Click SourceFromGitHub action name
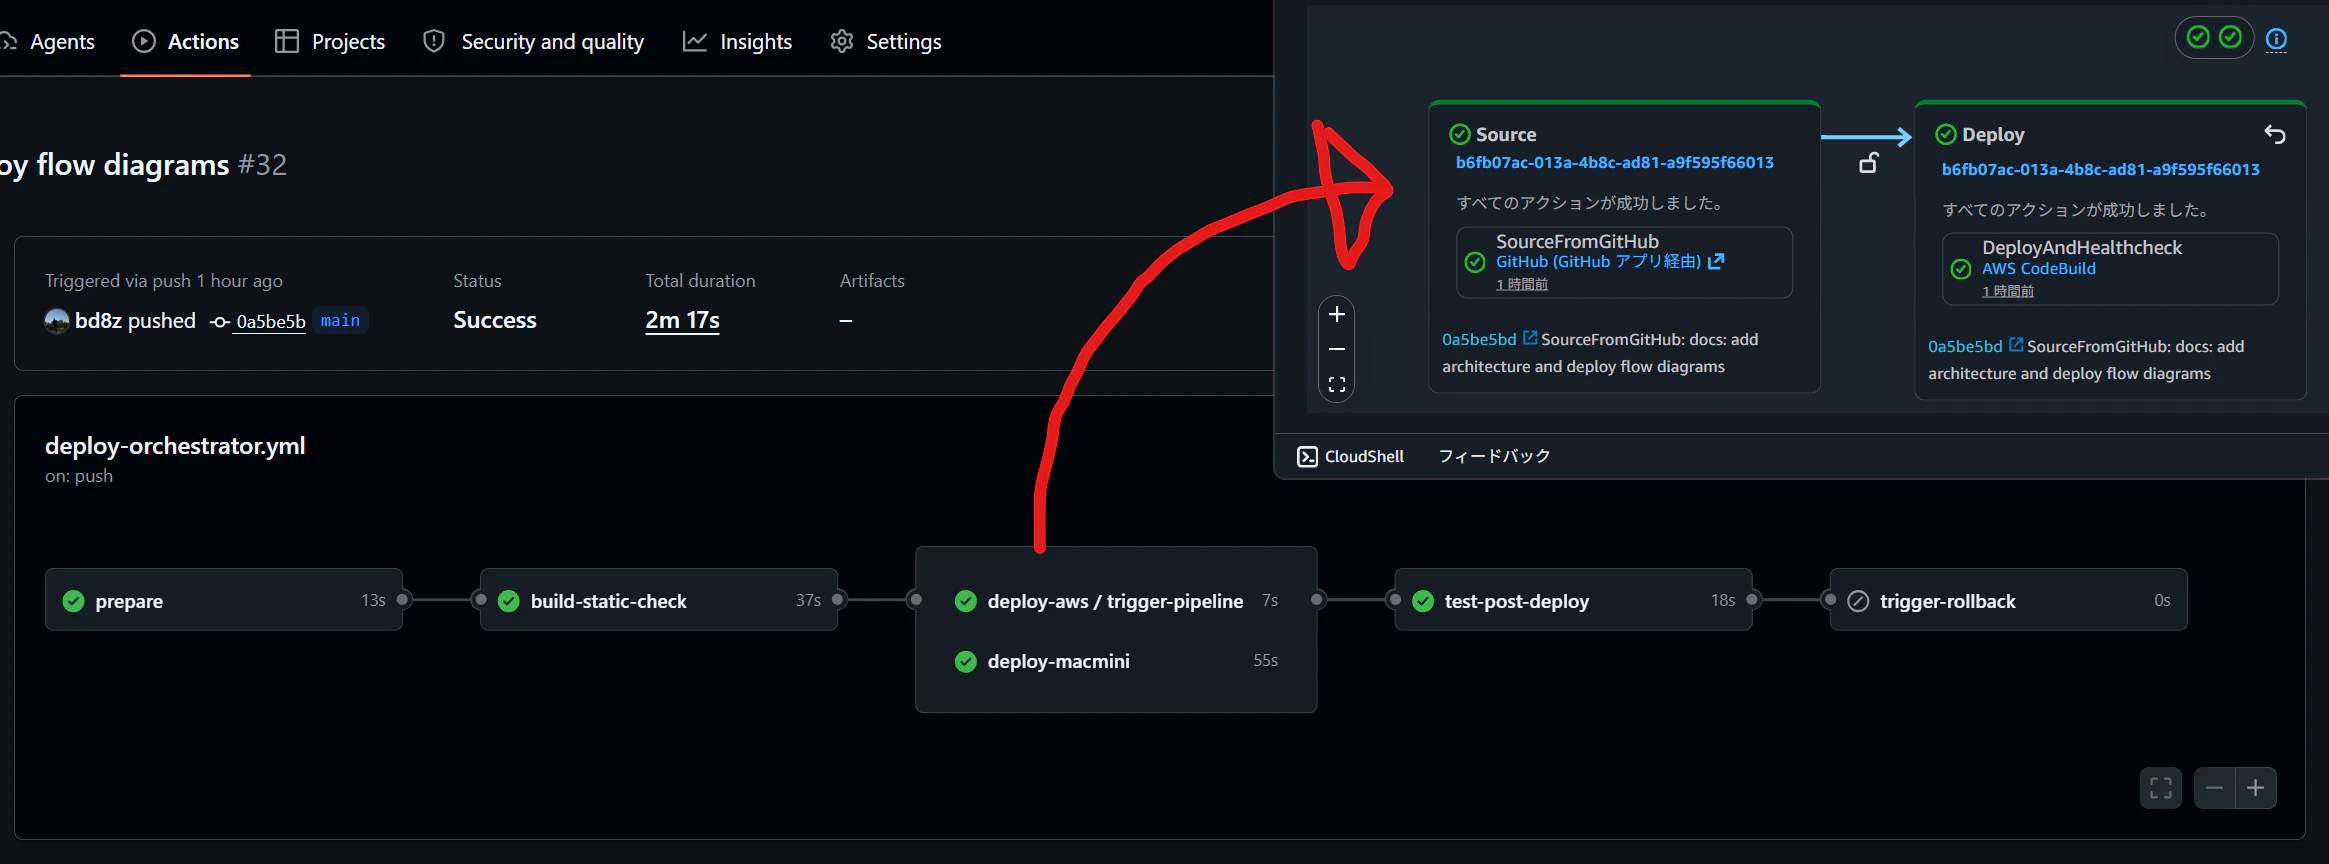 click(x=1577, y=241)
